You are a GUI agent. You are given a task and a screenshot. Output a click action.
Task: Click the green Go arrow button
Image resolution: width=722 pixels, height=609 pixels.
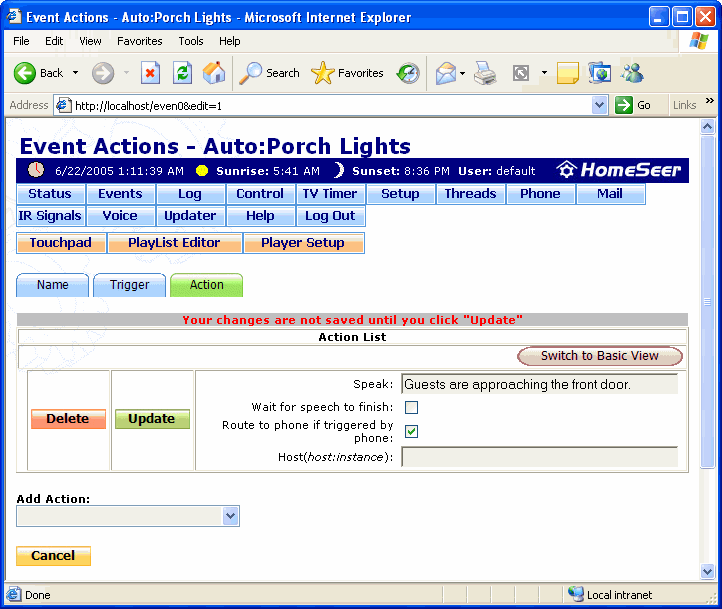coord(624,105)
